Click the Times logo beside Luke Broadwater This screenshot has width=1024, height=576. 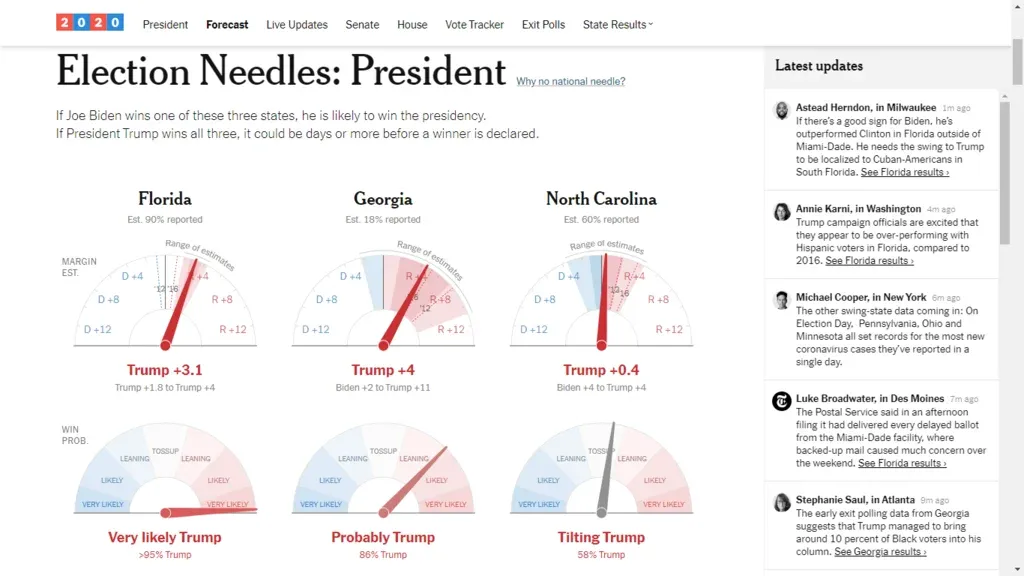click(782, 401)
